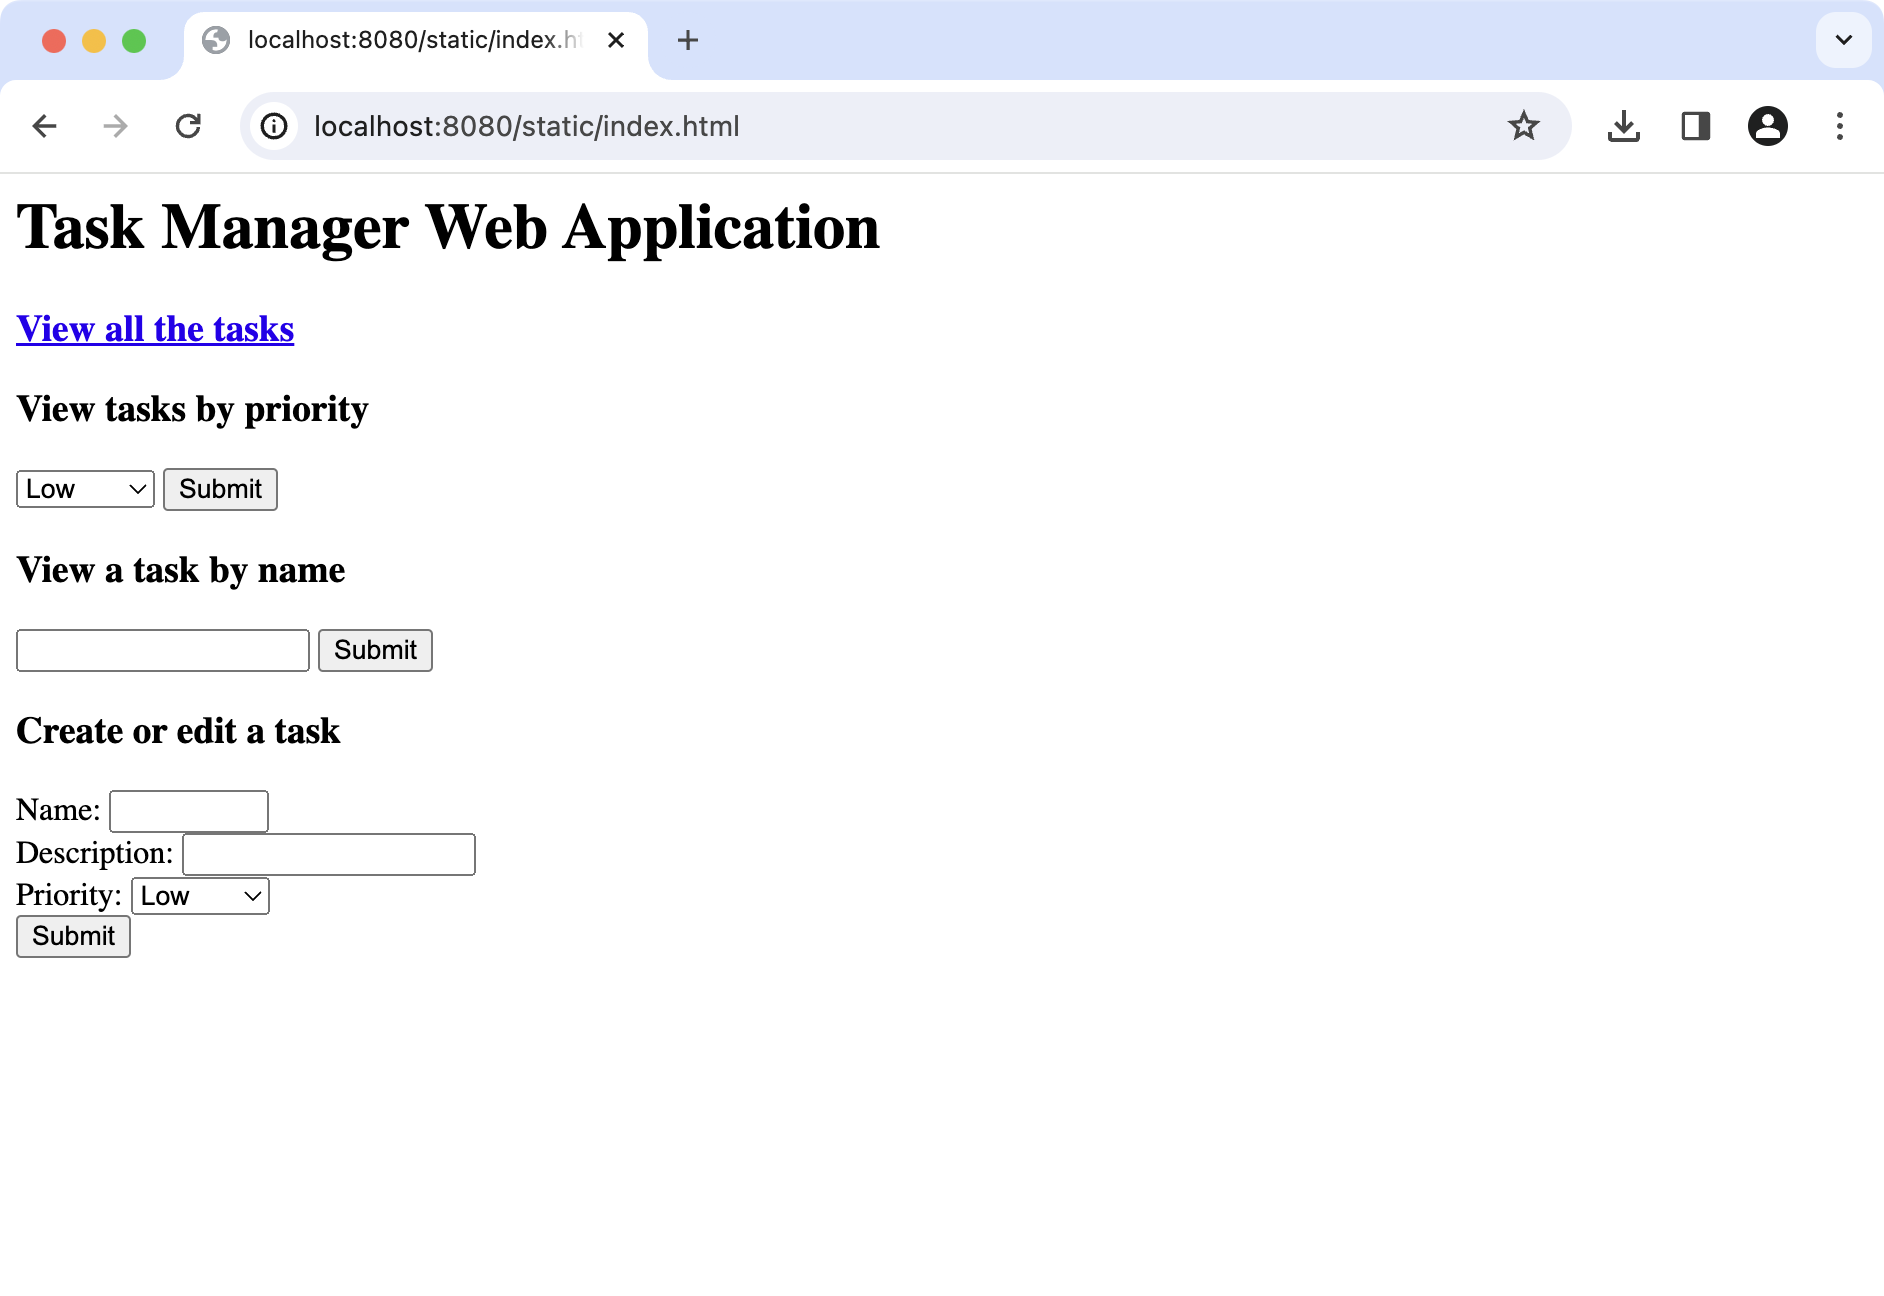Click Submit next to the task name field
The height and width of the screenshot is (1296, 1884).
point(374,650)
